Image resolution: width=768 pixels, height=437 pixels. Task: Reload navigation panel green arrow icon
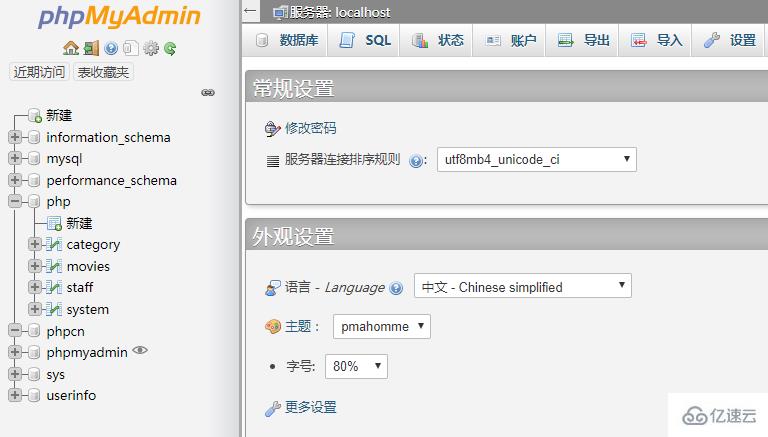pyautogui.click(x=170, y=48)
